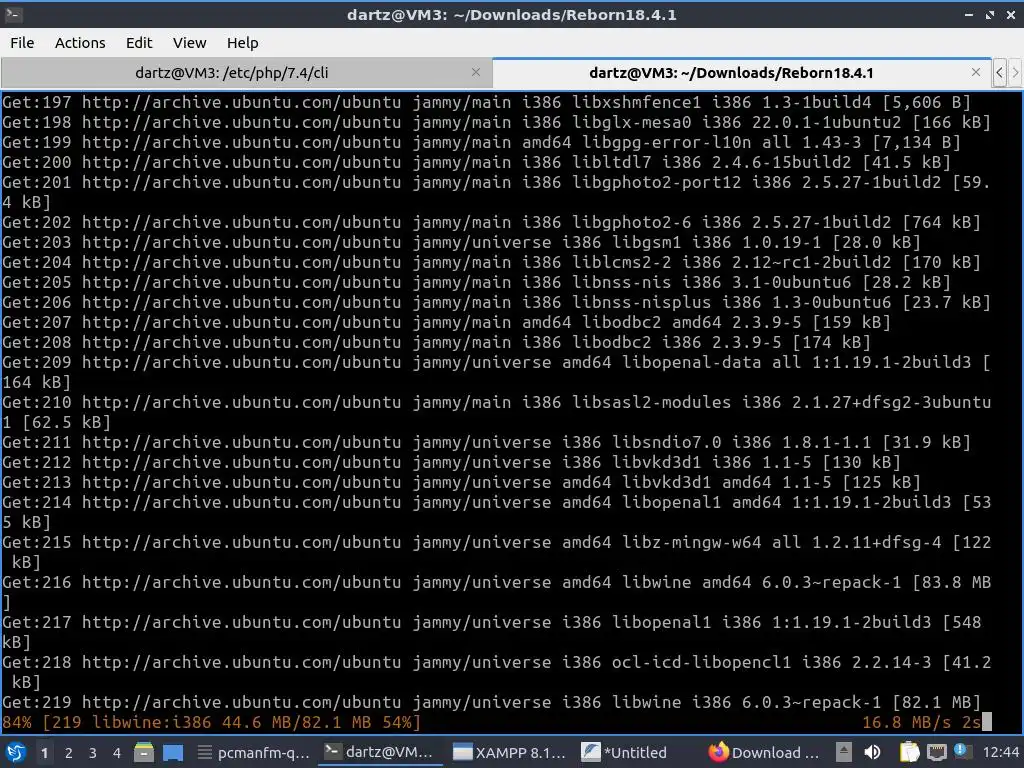The width and height of the screenshot is (1024, 768).
Task: Open the pcmanfm-qt taskbar window
Action: pos(253,752)
